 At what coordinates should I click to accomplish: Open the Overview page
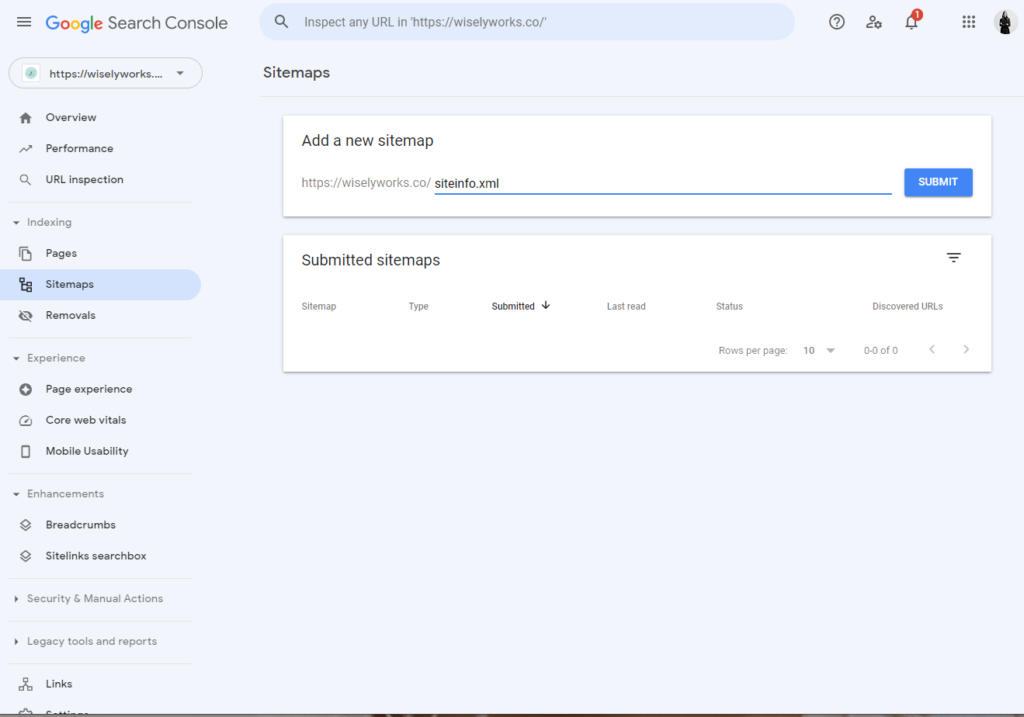coord(71,118)
